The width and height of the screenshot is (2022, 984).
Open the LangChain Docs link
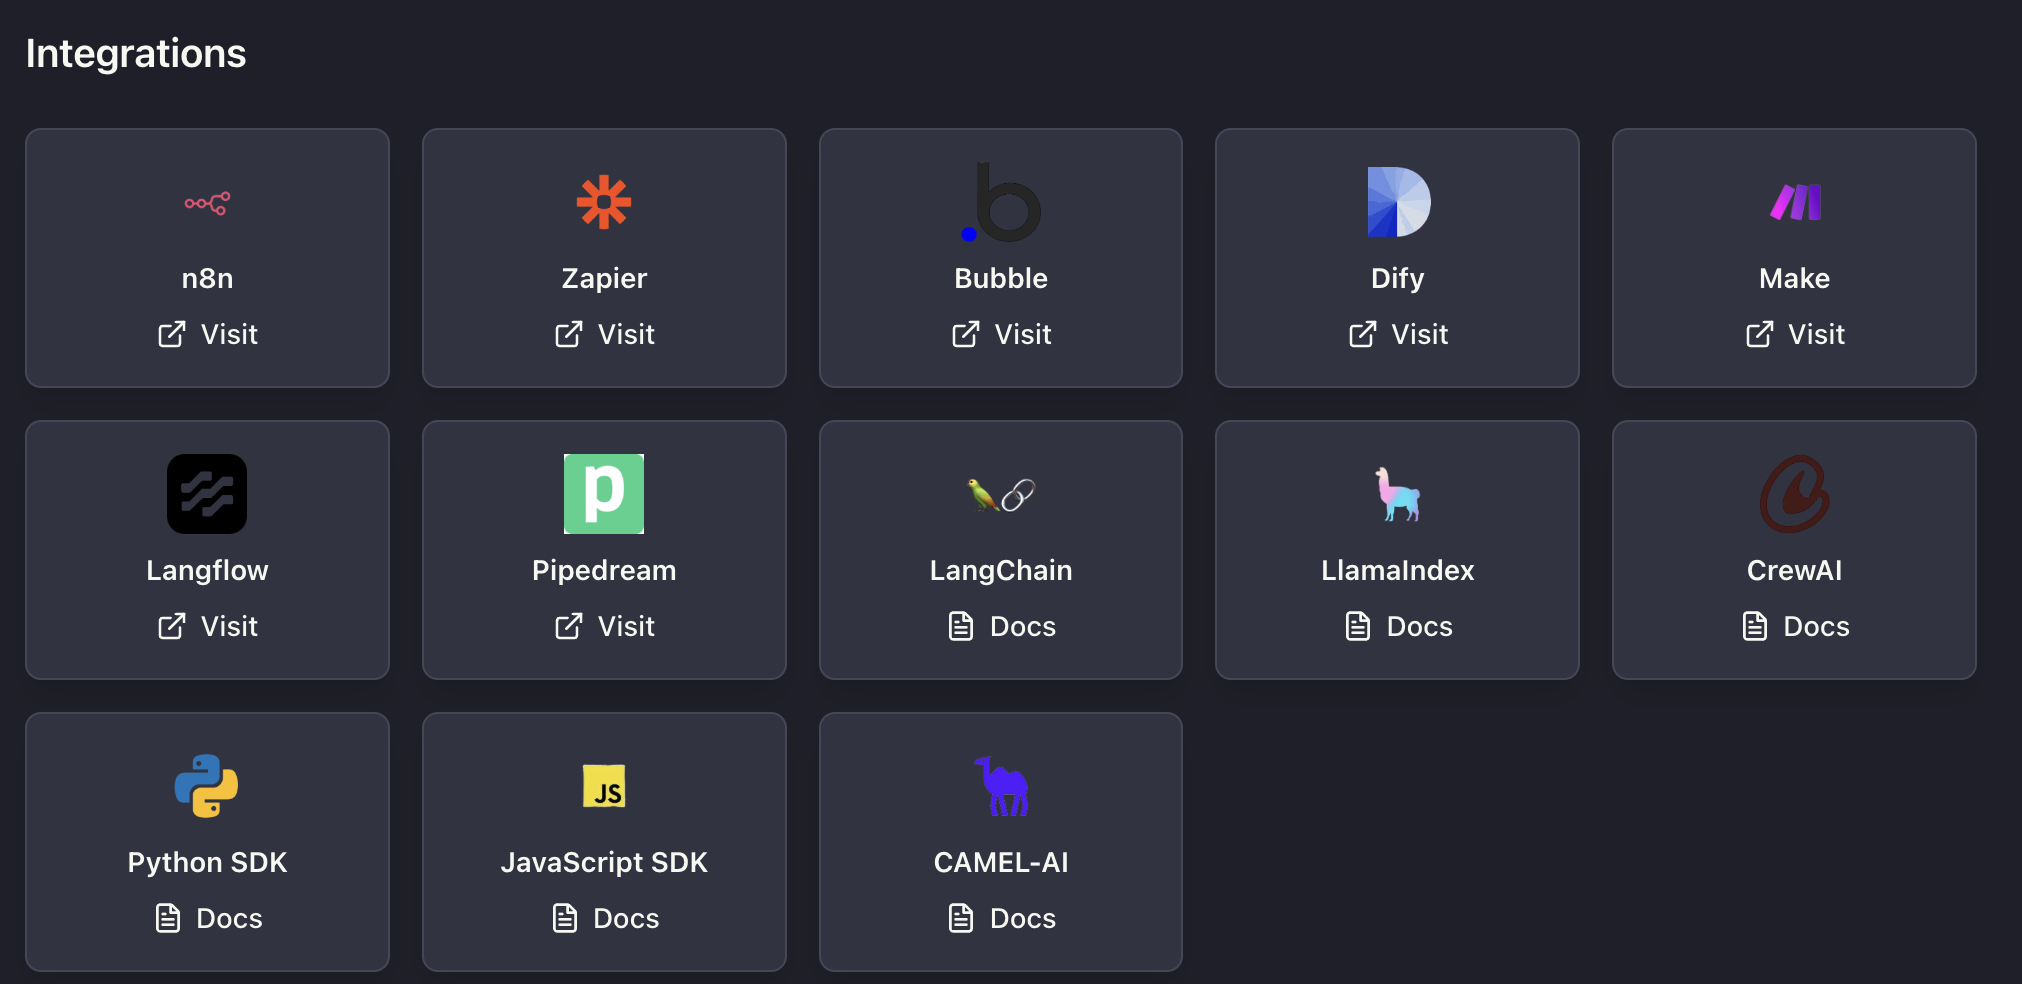pos(1001,626)
